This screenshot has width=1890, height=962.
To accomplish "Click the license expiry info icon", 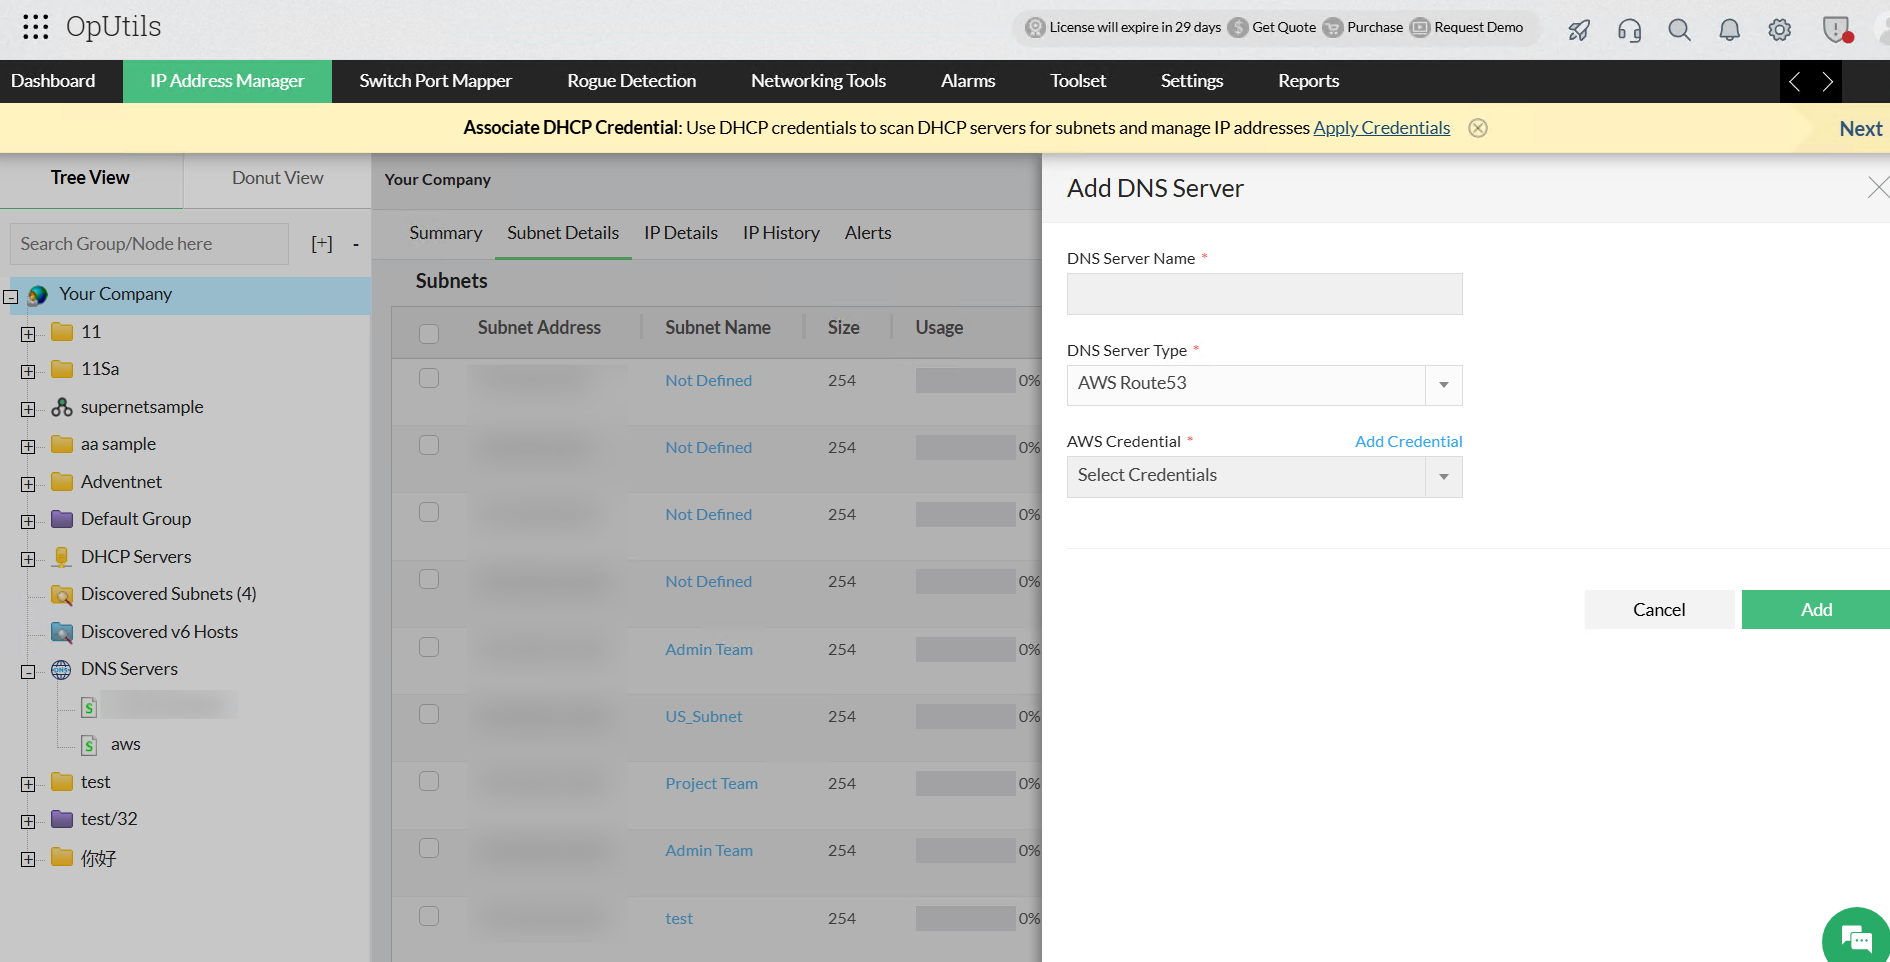I will click(x=1036, y=28).
